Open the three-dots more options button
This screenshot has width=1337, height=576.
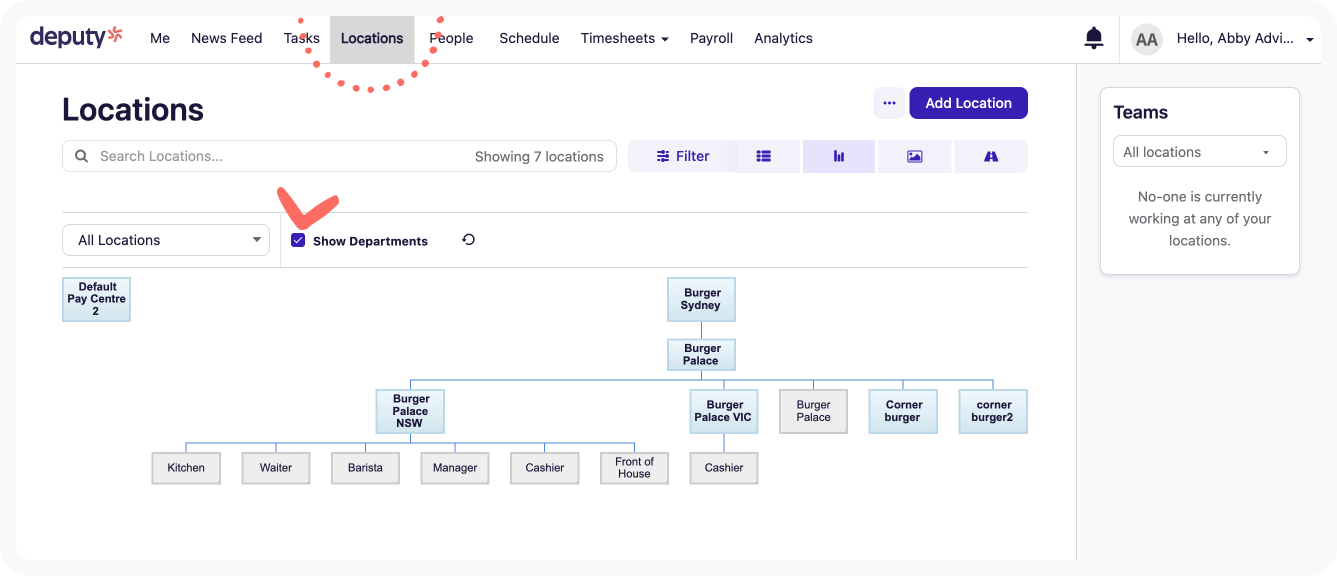click(x=889, y=103)
